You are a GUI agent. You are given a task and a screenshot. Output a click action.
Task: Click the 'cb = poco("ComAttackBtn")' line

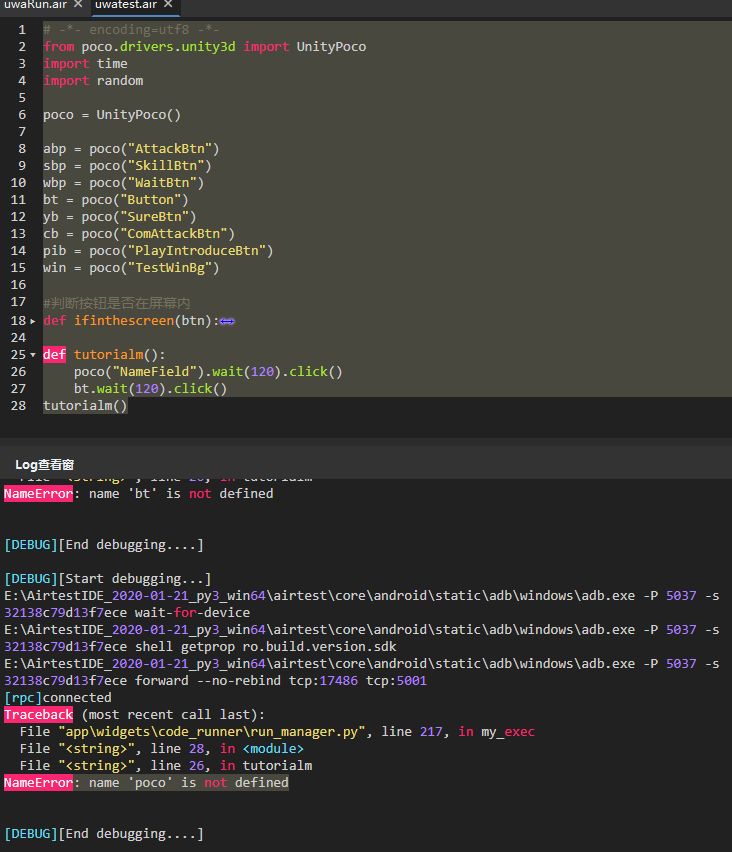139,234
